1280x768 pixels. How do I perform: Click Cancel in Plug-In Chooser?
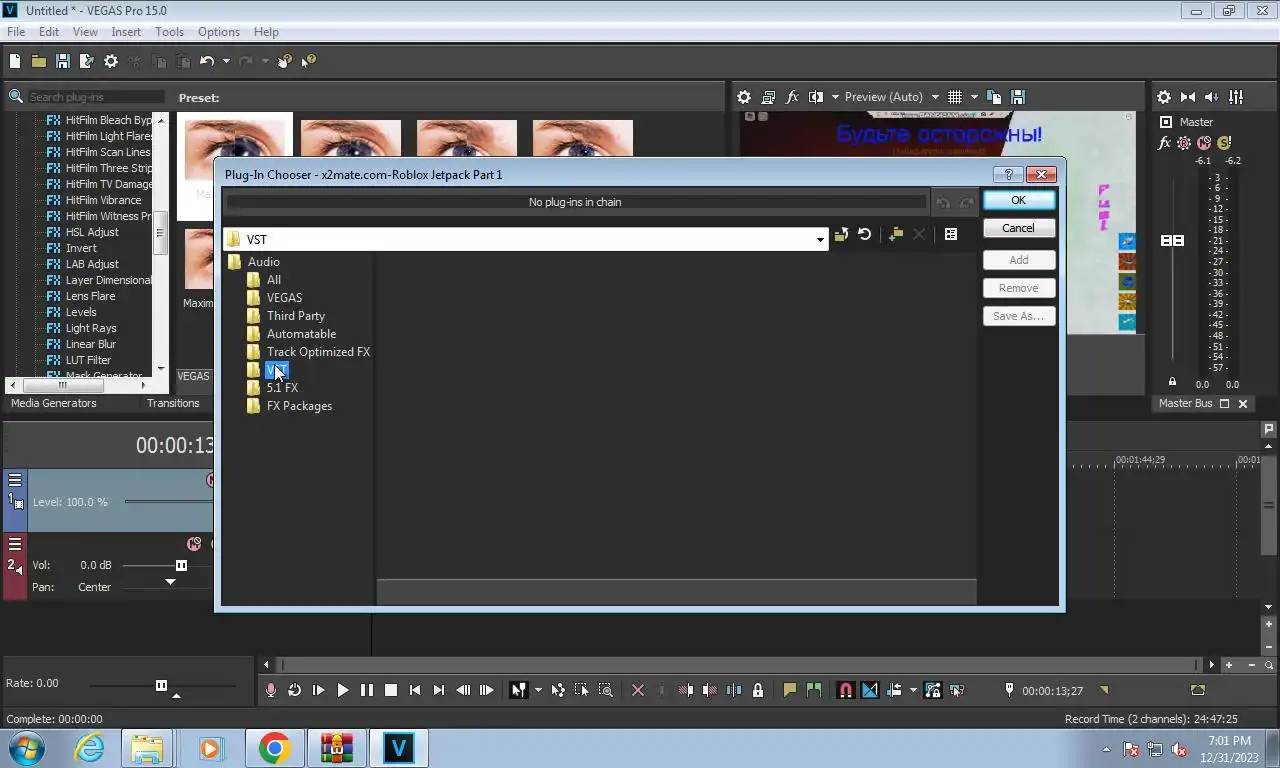pos(1018,228)
